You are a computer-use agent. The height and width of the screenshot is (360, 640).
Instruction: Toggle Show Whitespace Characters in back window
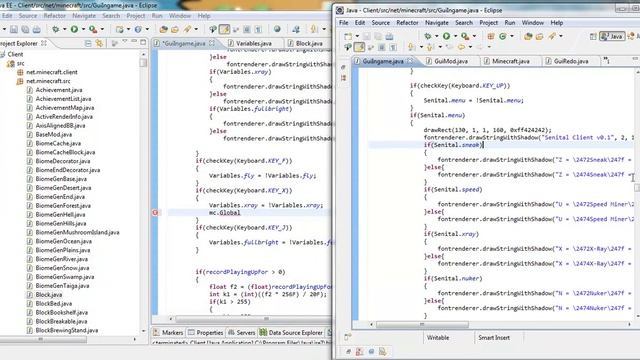(258, 29)
